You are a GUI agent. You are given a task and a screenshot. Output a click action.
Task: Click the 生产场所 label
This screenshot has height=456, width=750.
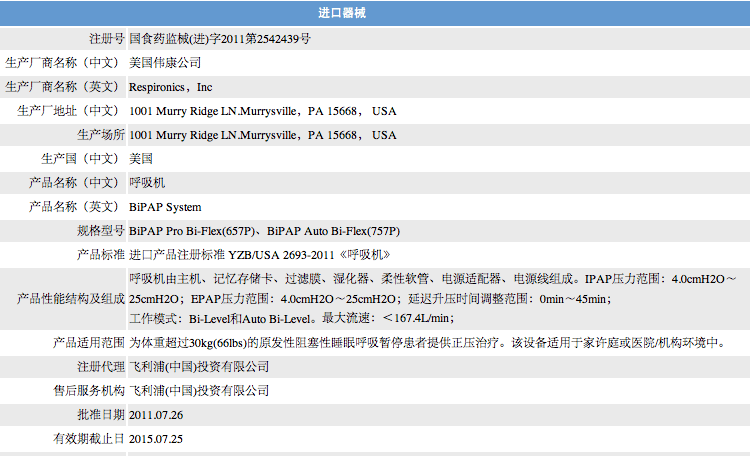(x=101, y=134)
